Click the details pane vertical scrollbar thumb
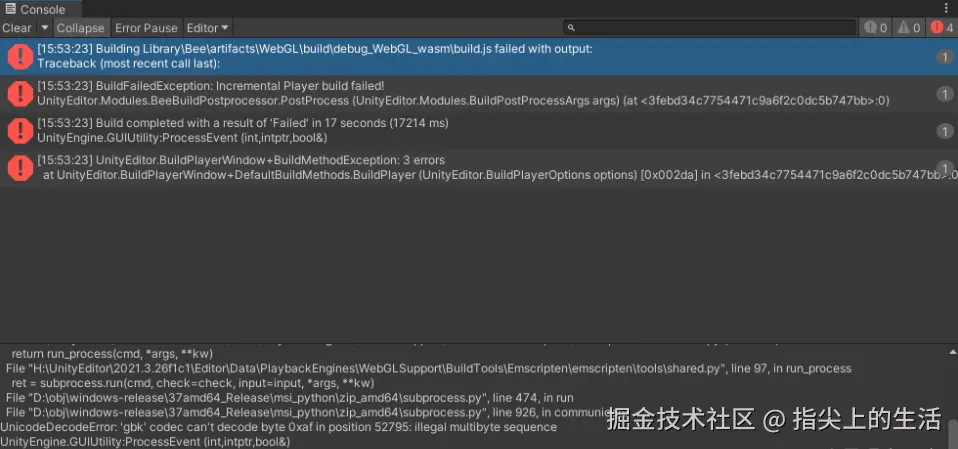 pos(953,433)
